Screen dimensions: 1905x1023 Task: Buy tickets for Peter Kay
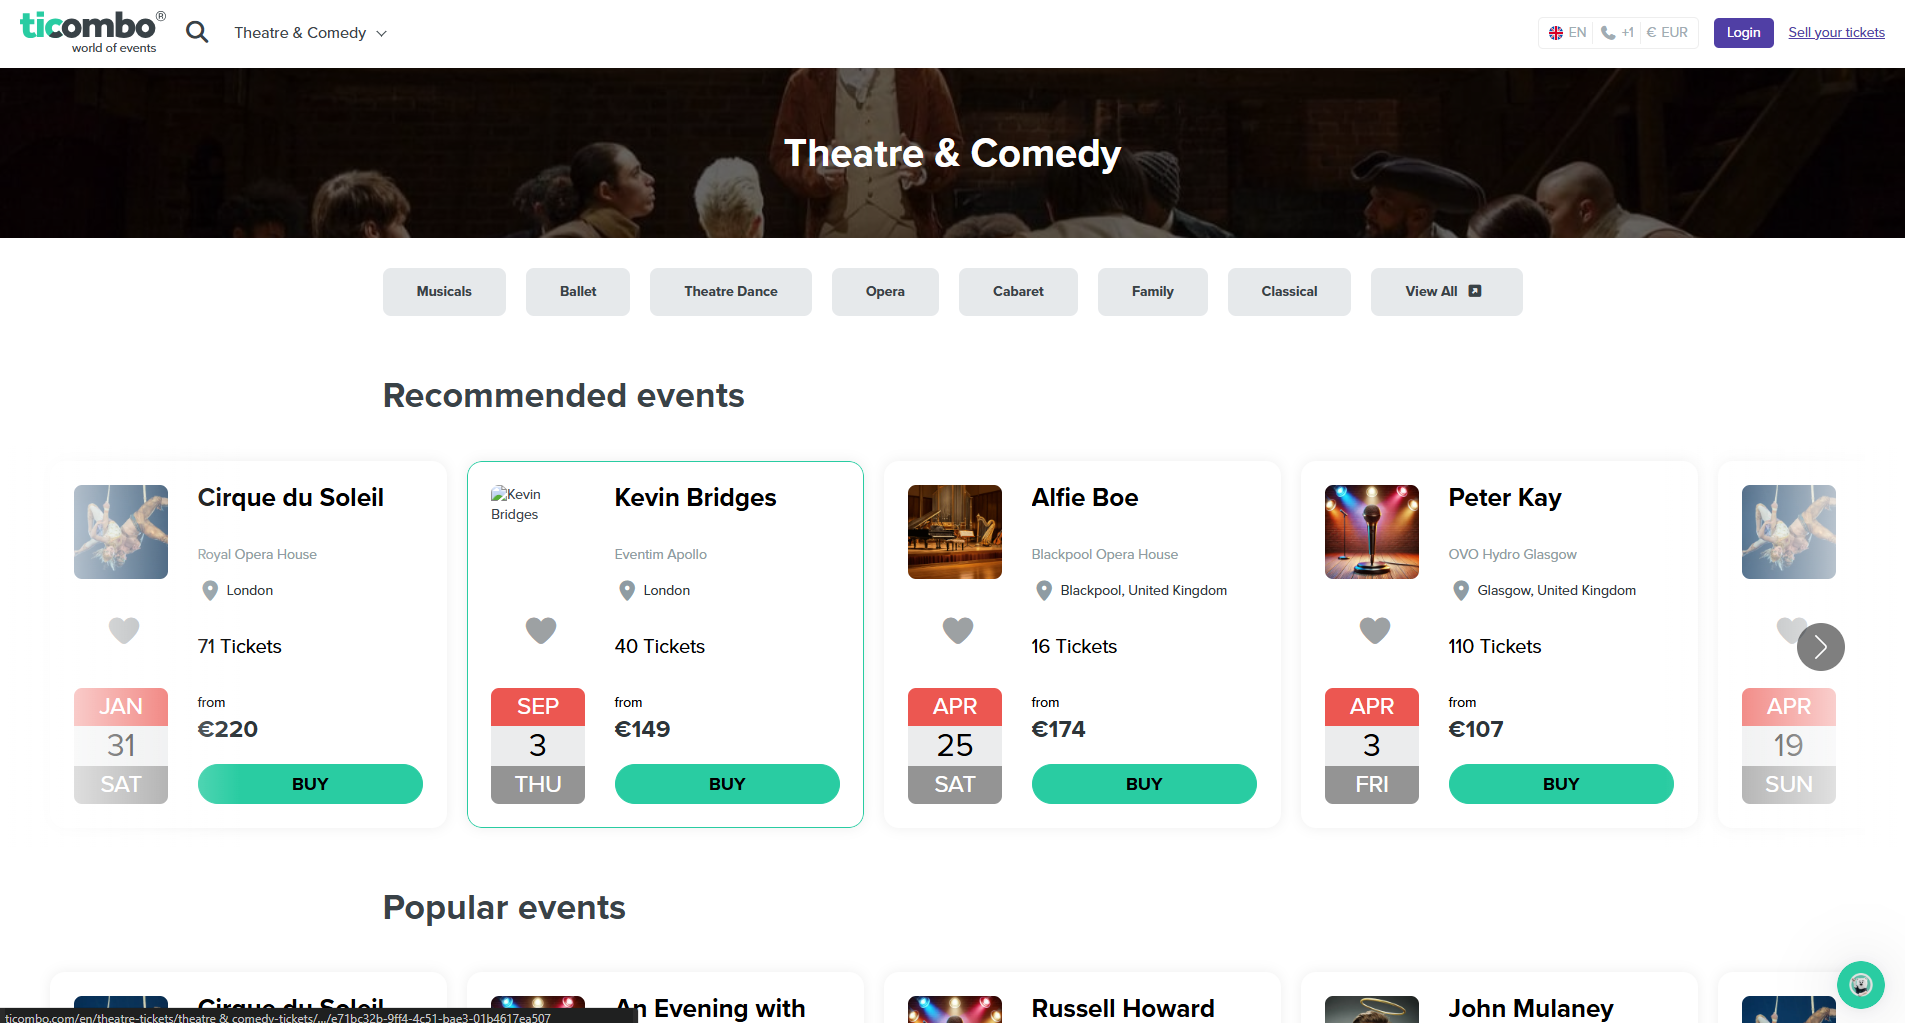click(x=1560, y=784)
